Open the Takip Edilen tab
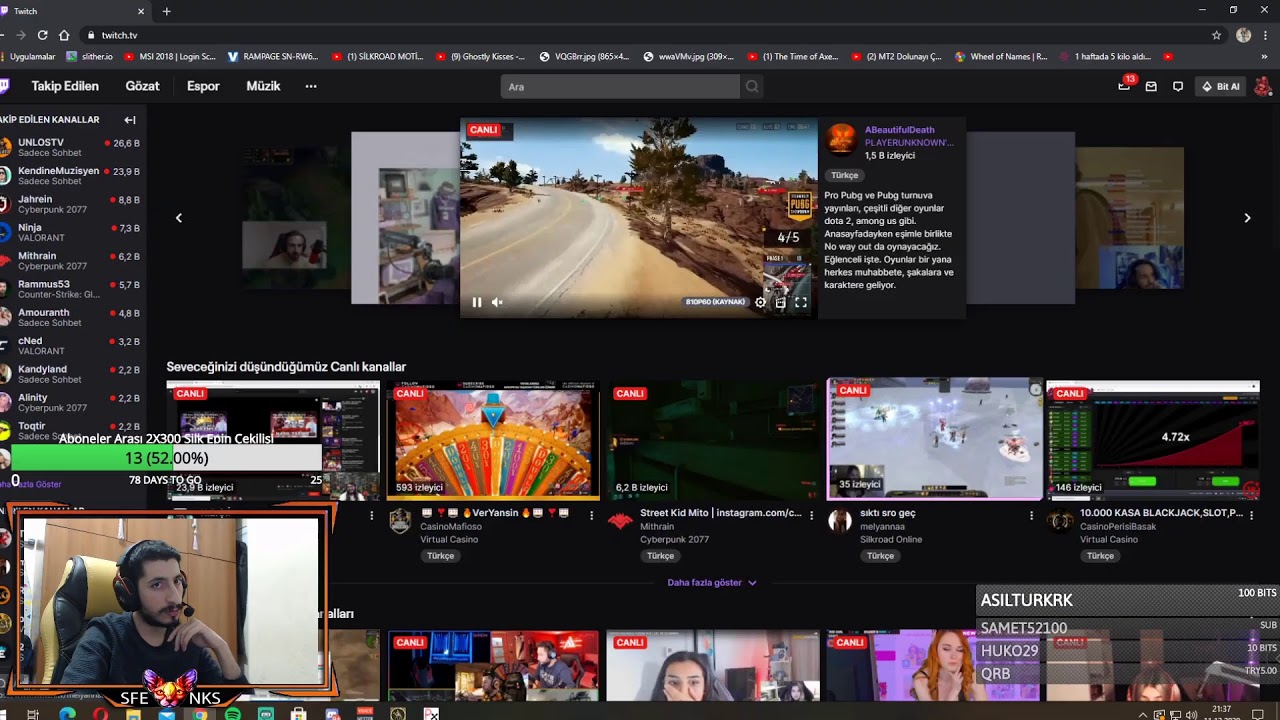 pos(65,86)
